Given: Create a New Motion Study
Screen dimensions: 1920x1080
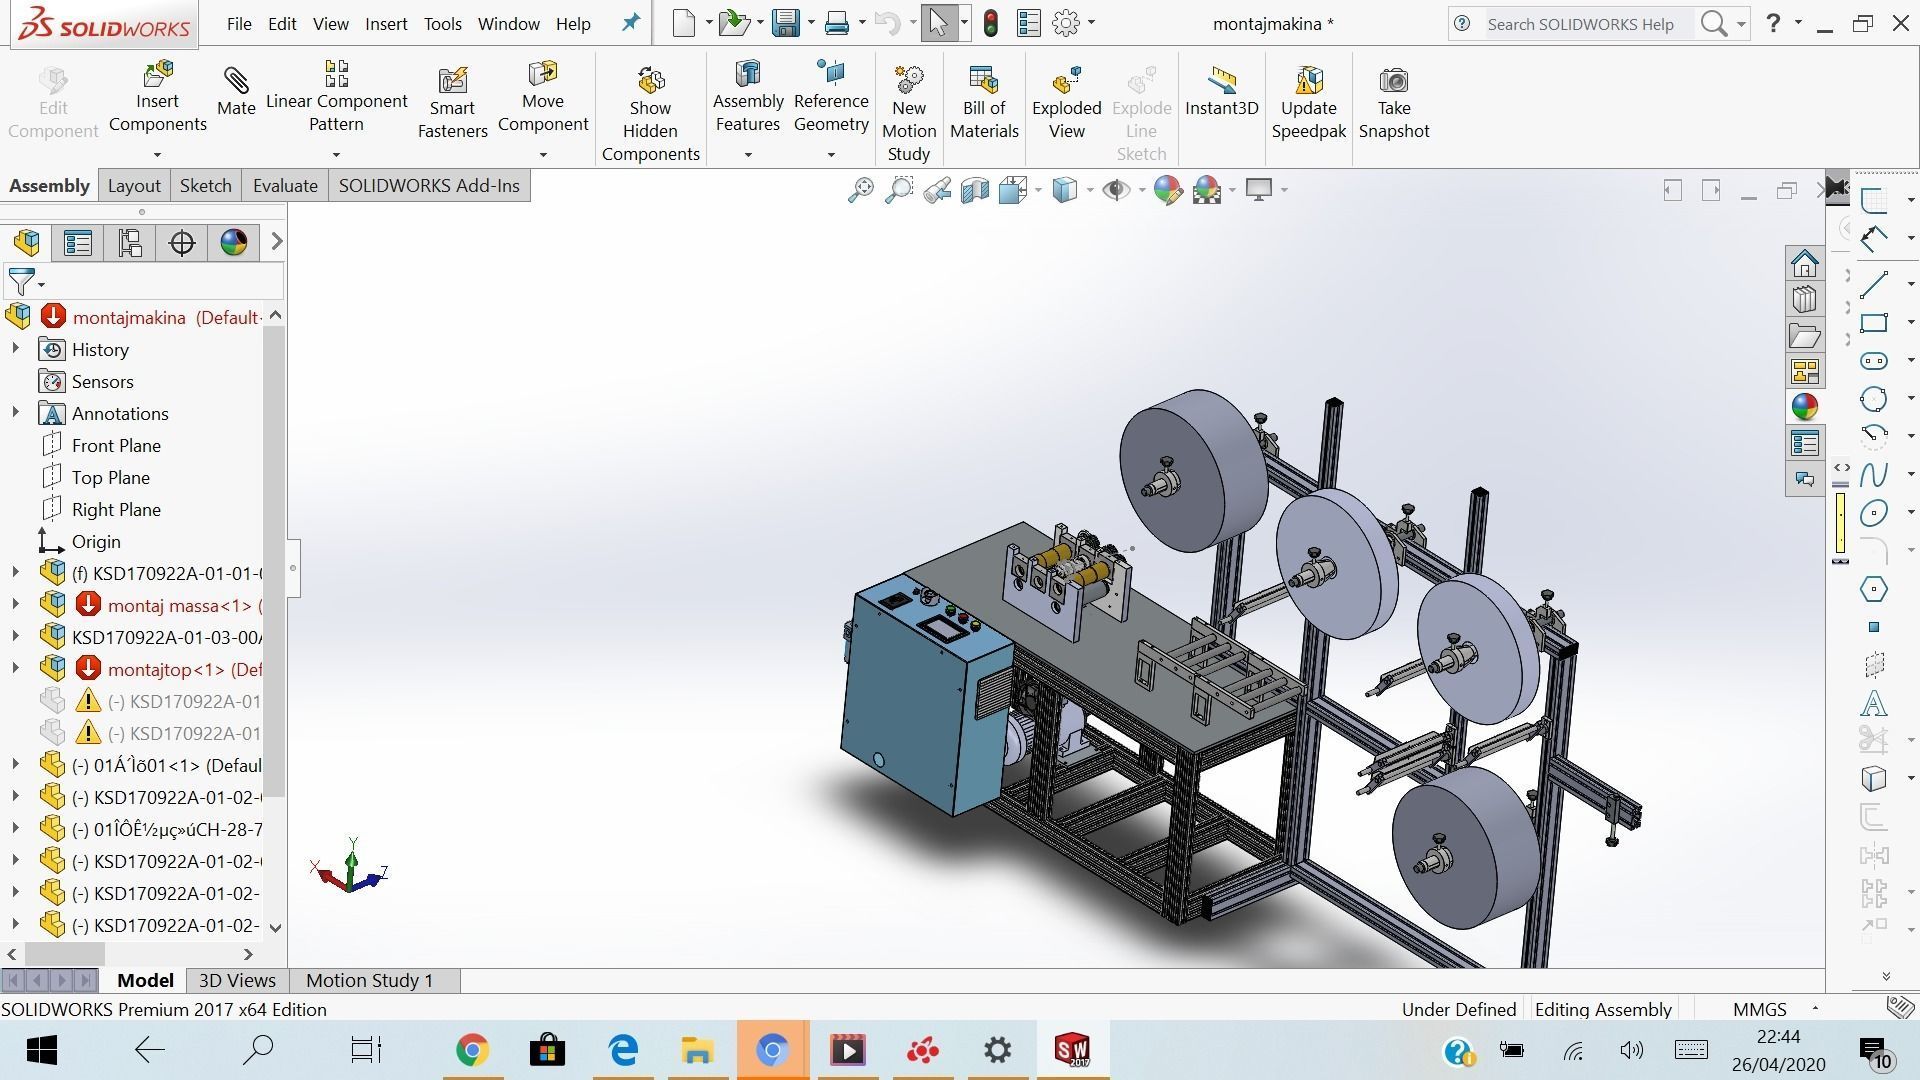Looking at the screenshot, I should click(908, 114).
